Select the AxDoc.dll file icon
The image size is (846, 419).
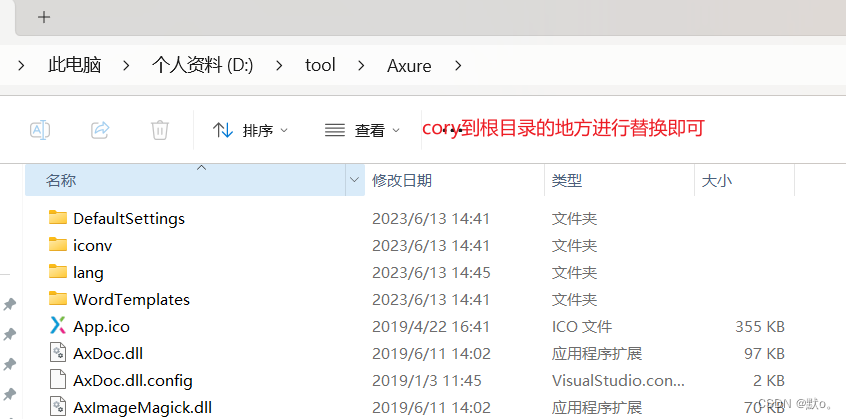pyautogui.click(x=57, y=353)
